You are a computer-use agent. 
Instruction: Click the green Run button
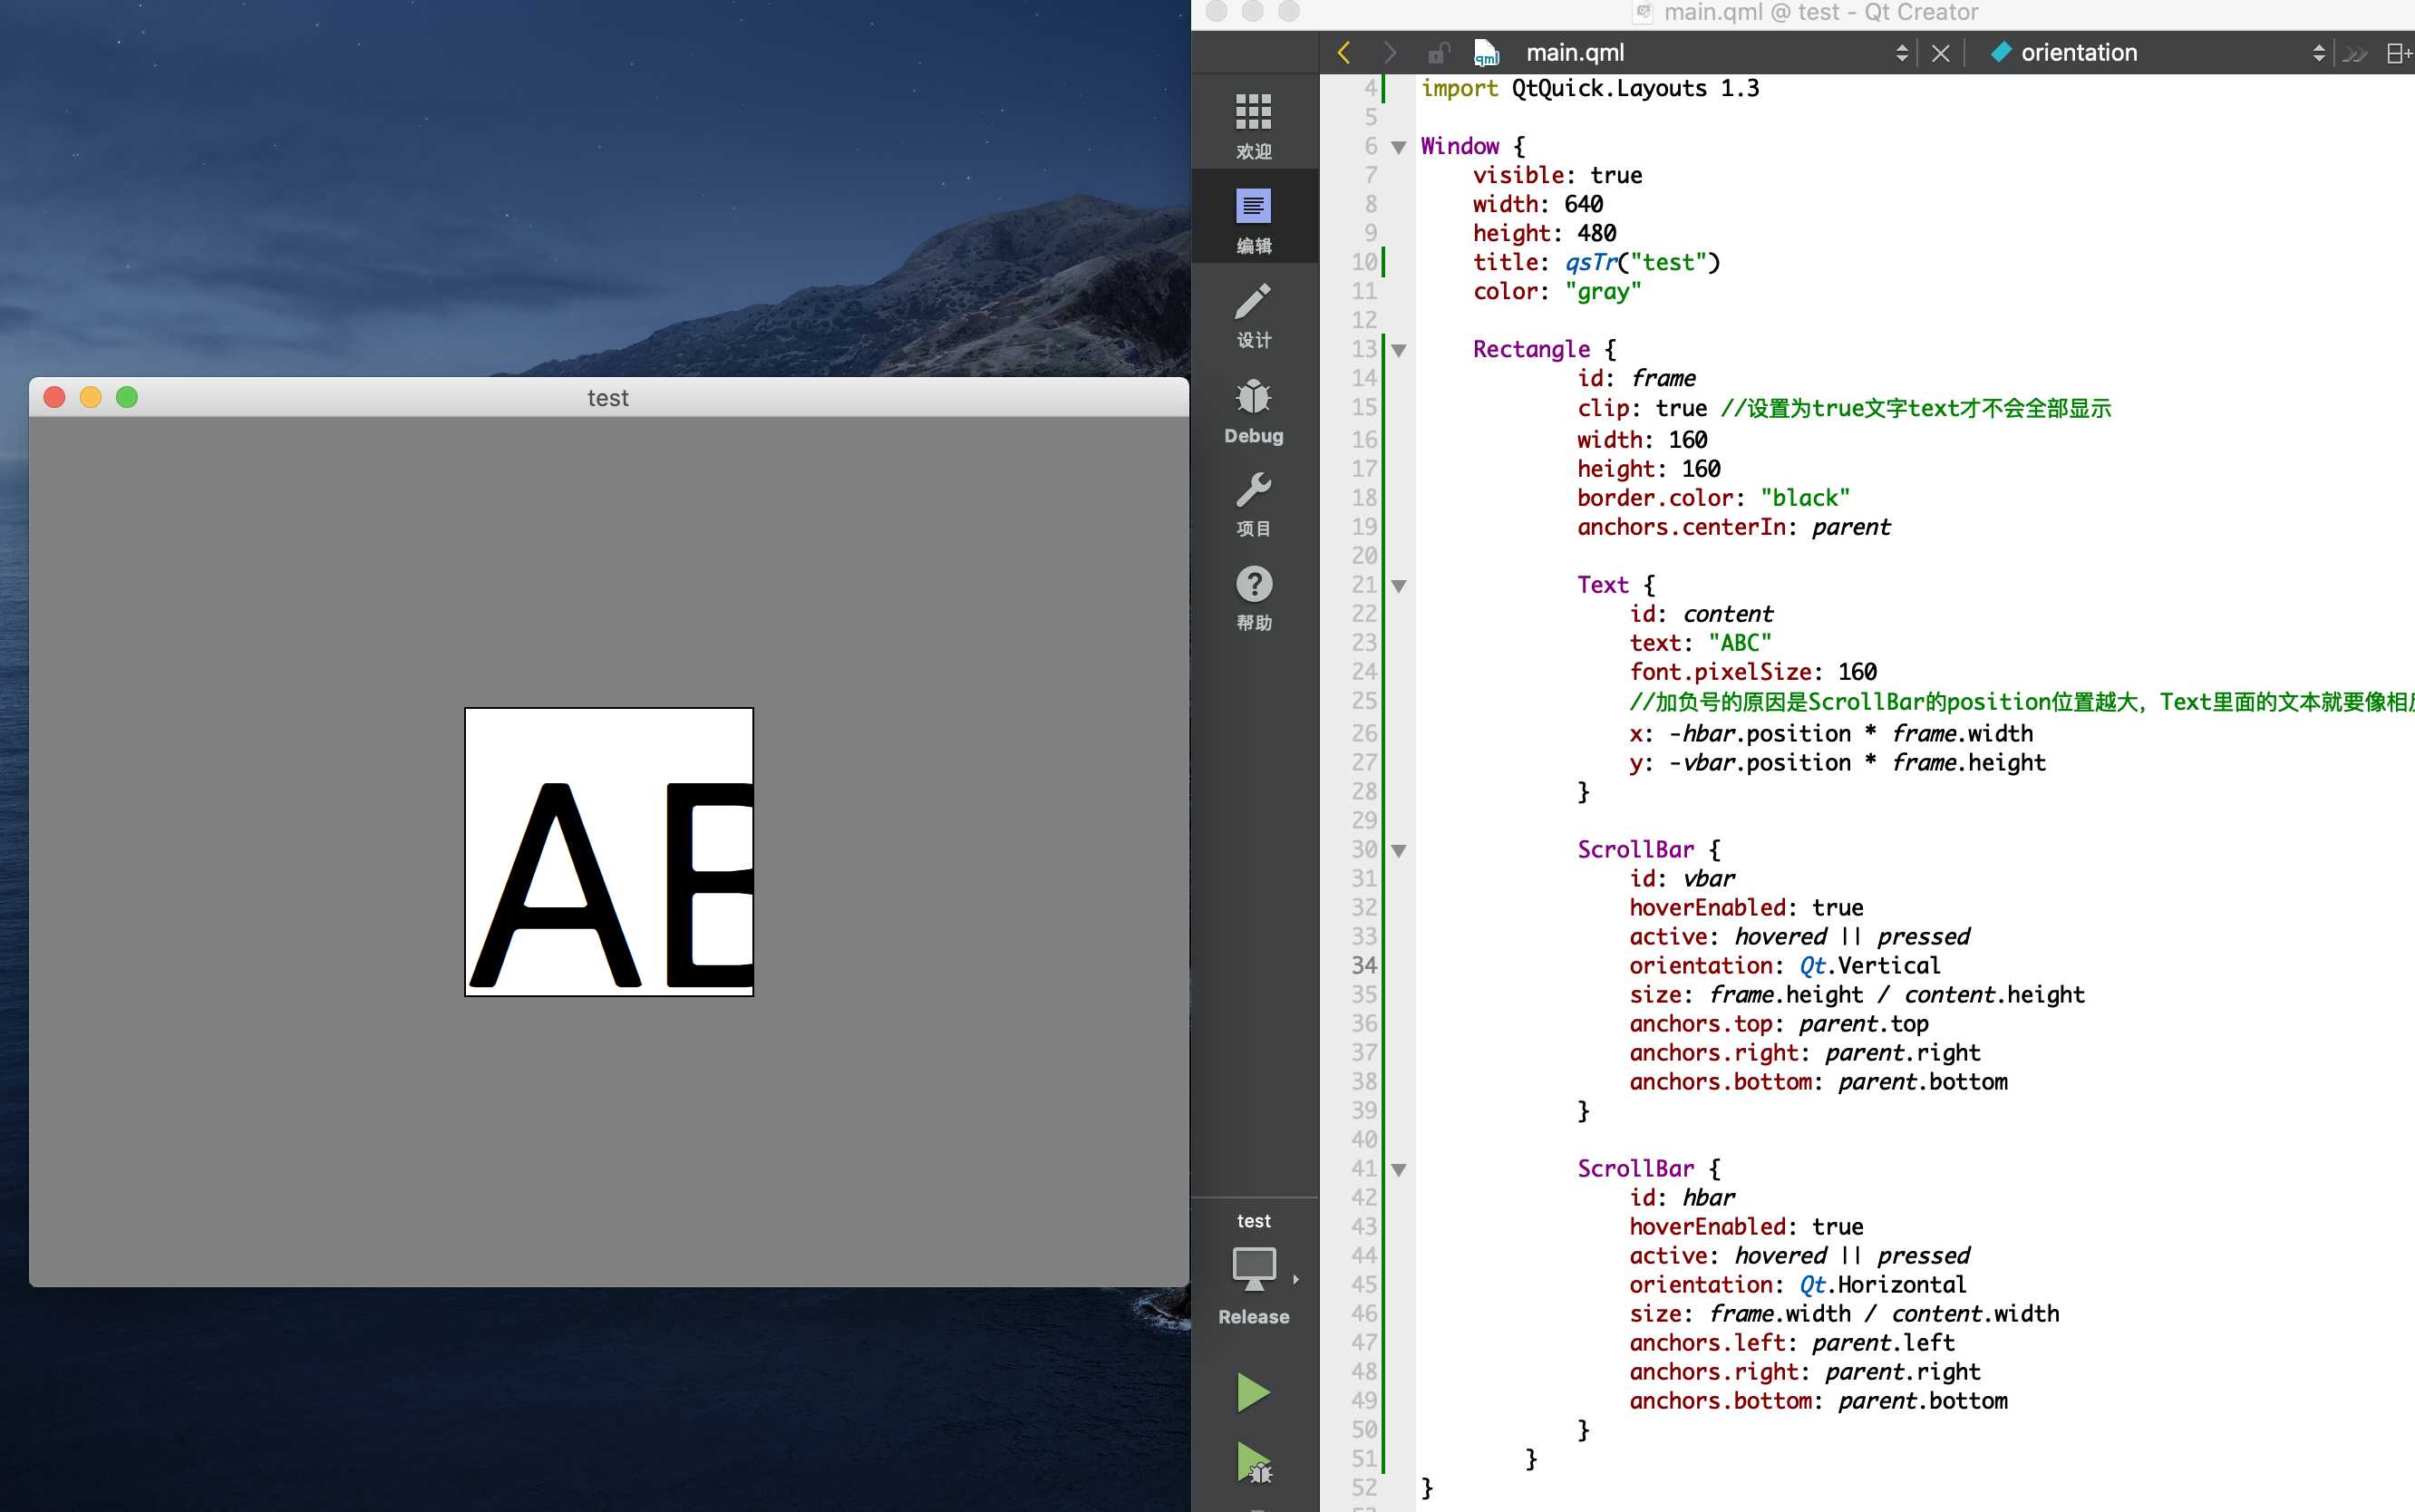coord(1252,1391)
